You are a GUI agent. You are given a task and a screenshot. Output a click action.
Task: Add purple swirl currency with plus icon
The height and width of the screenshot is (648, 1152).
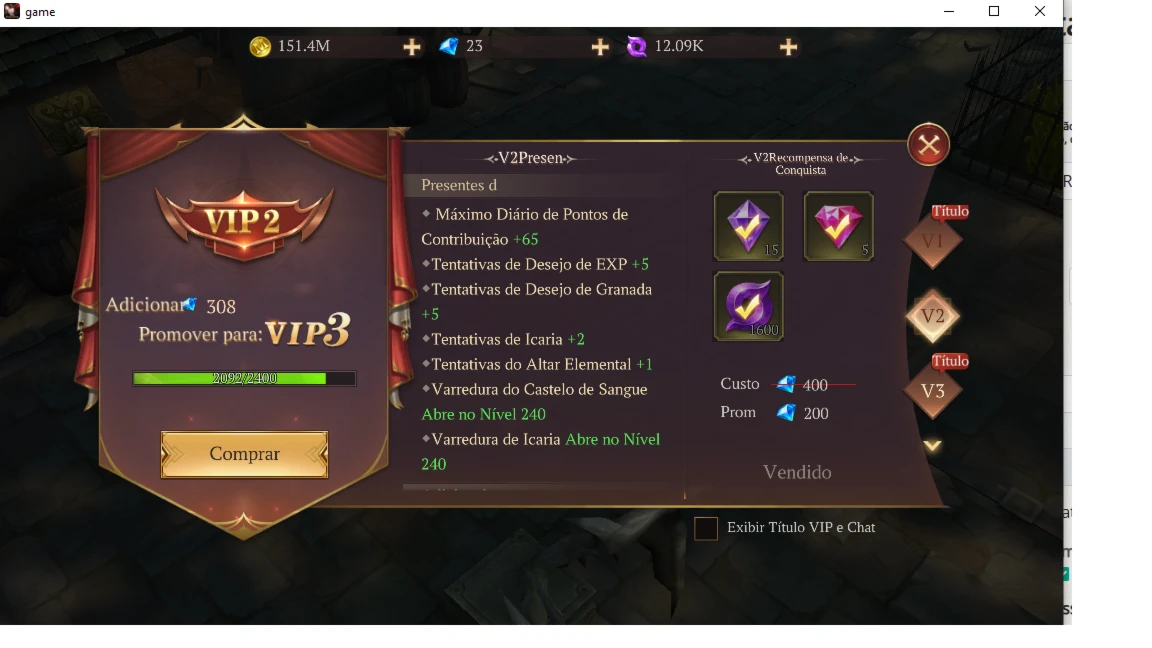pyautogui.click(x=788, y=47)
